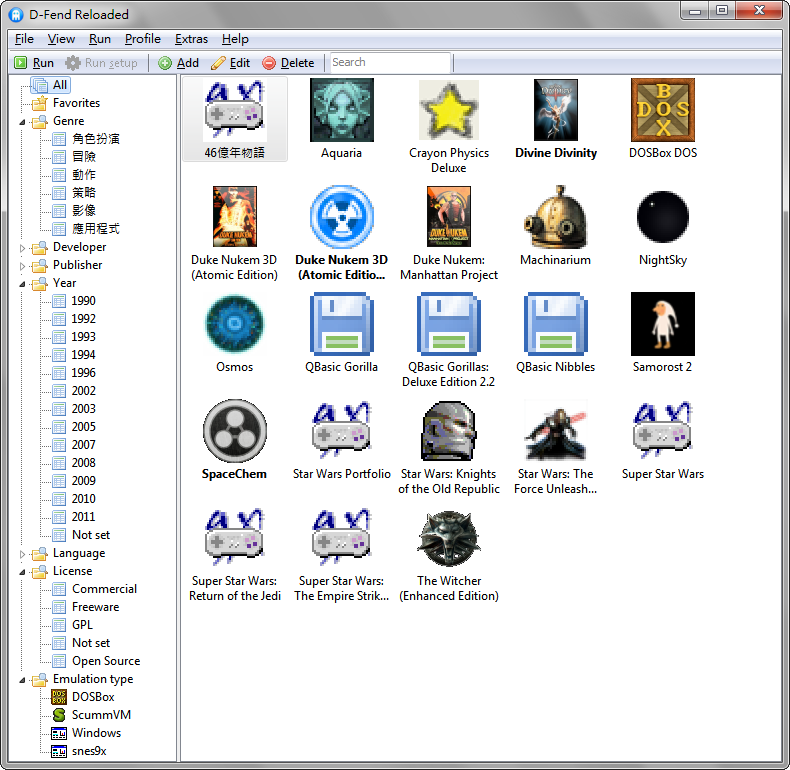Image resolution: width=790 pixels, height=770 pixels.
Task: Select the Star Wars Portfolio icon
Action: 342,431
